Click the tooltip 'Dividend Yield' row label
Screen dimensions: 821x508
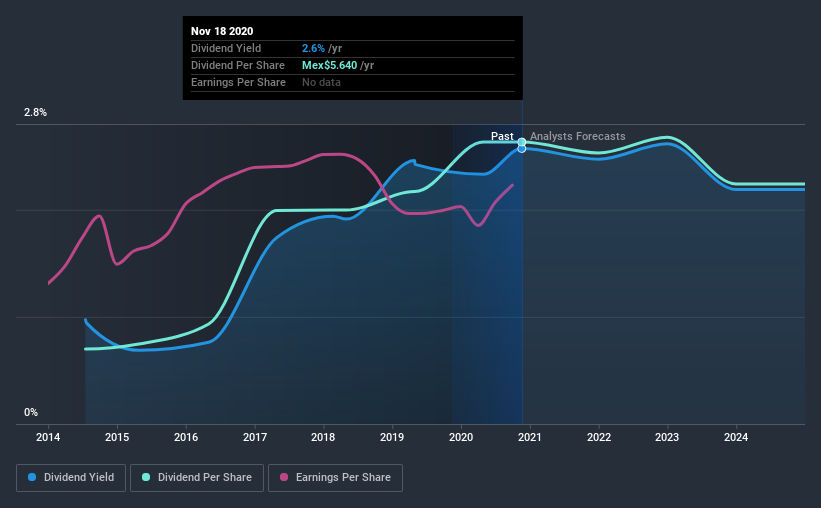(226, 48)
